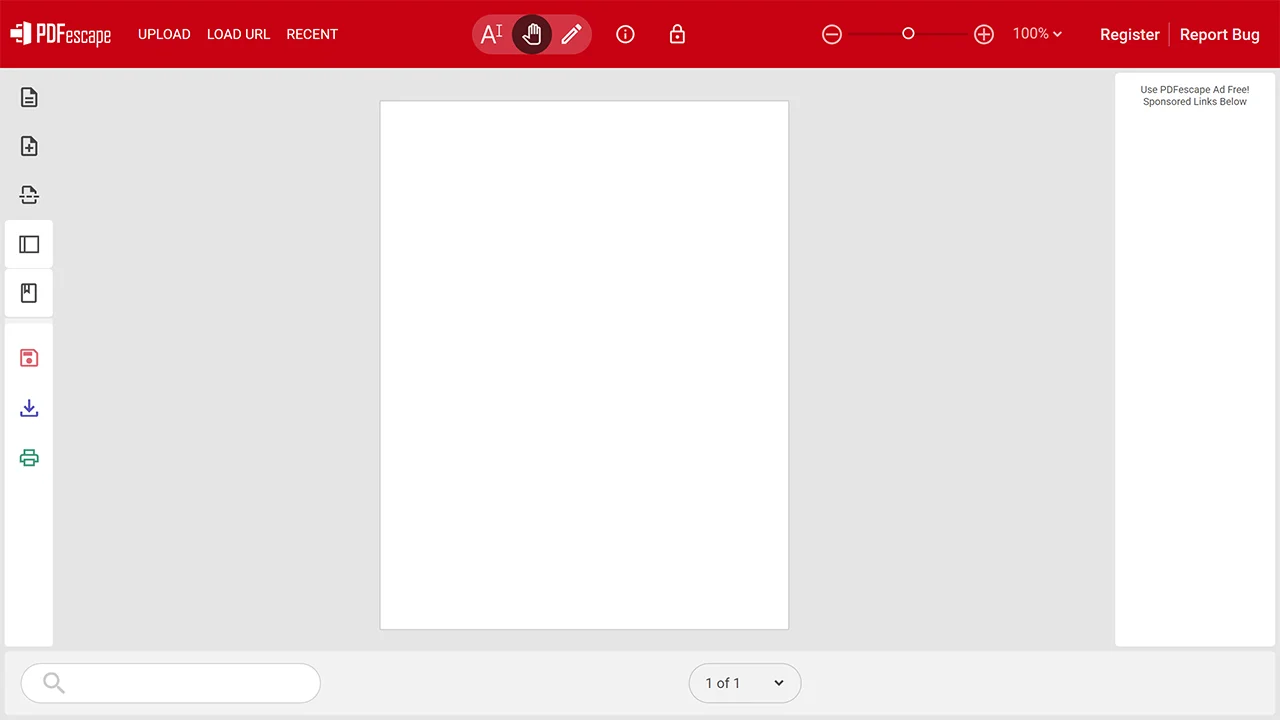Open the LOAD URL menu
The image size is (1280, 720).
point(238,34)
